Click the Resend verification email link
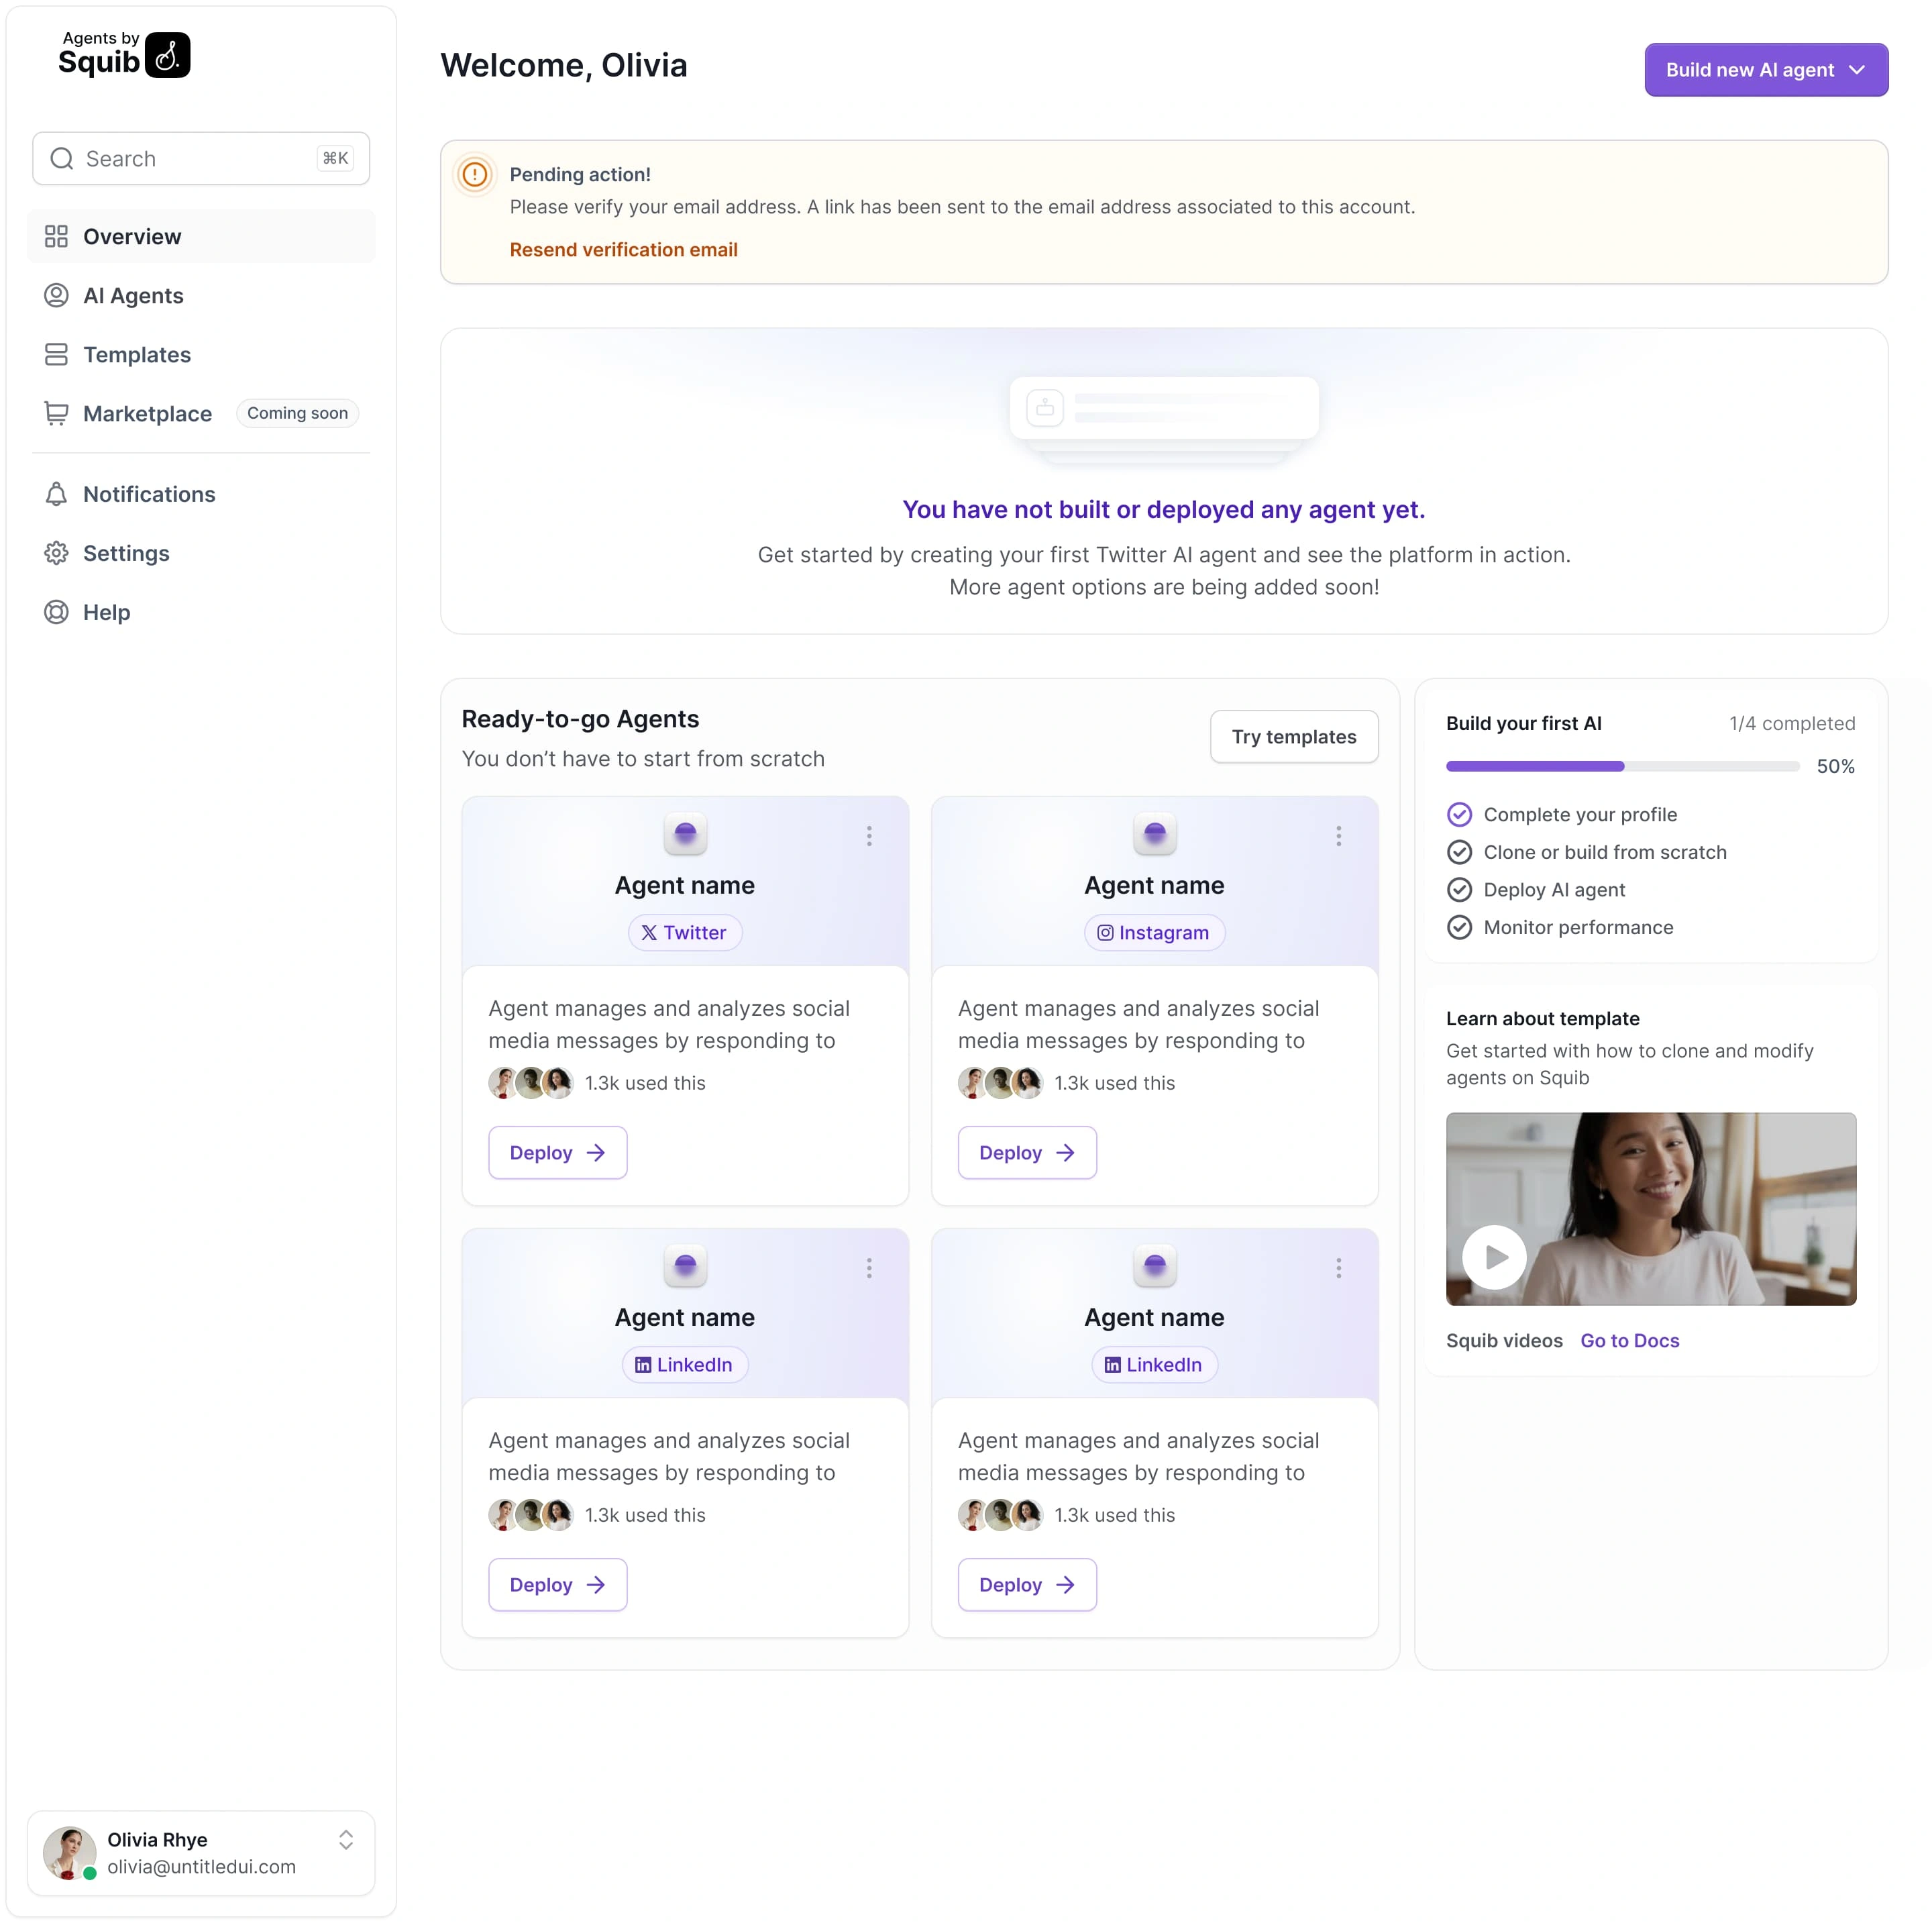The image size is (1932, 1923). point(623,250)
